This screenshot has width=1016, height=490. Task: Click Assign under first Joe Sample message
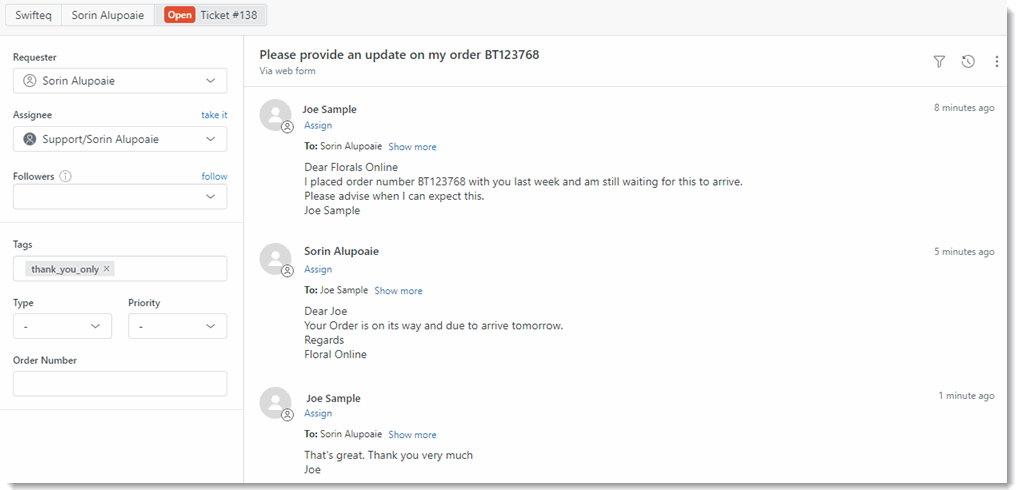click(318, 126)
